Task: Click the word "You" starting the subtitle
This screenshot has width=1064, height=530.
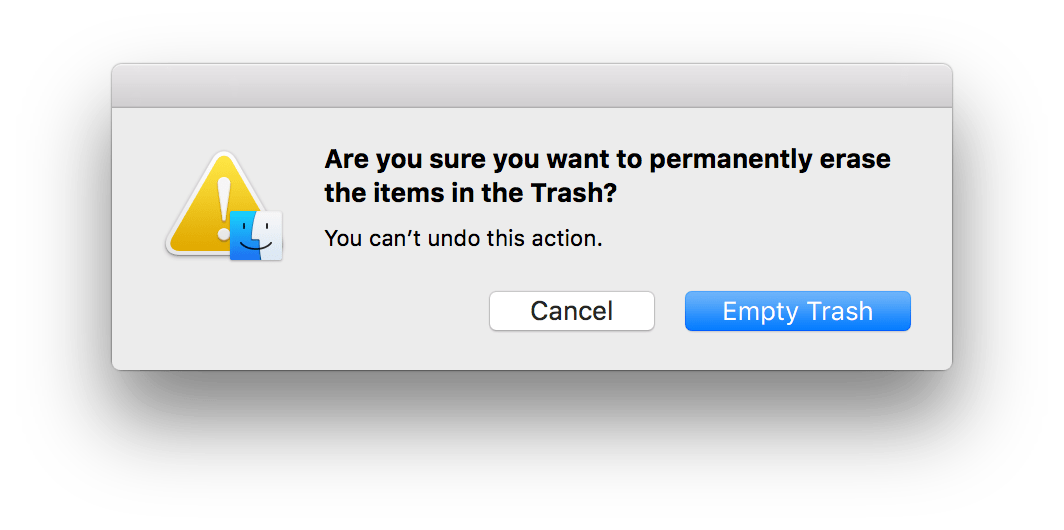Action: [x=343, y=239]
